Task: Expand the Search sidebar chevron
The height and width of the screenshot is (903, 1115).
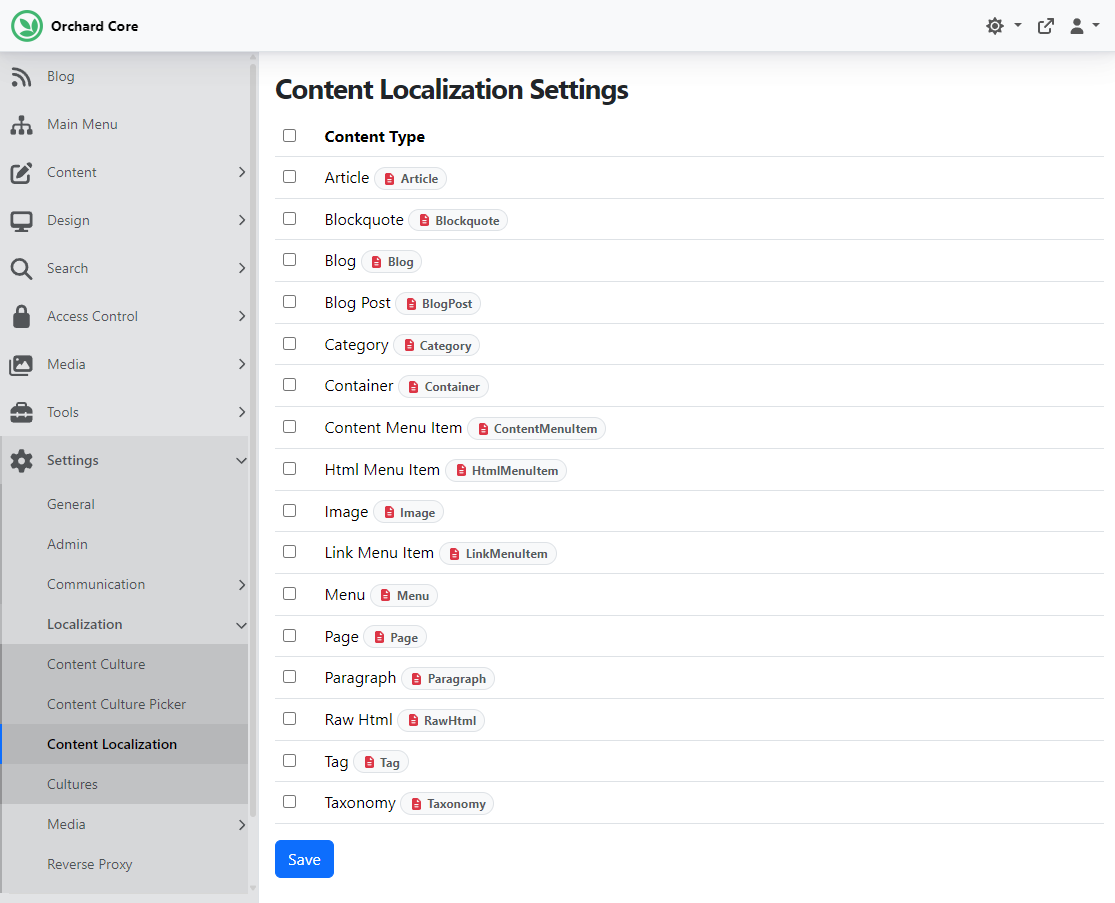Action: (x=242, y=269)
